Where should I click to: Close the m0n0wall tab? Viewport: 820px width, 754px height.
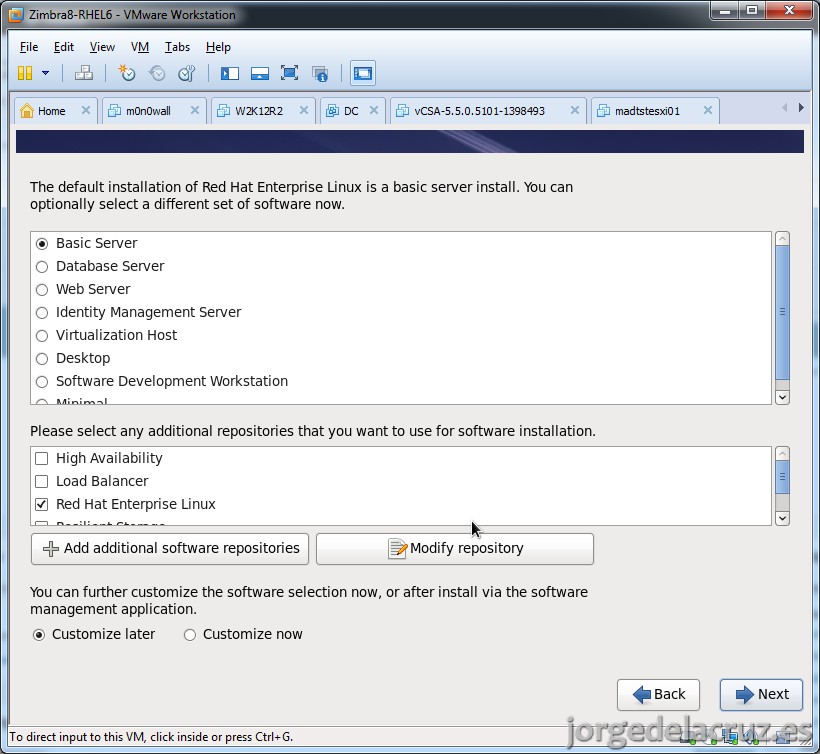click(x=195, y=110)
